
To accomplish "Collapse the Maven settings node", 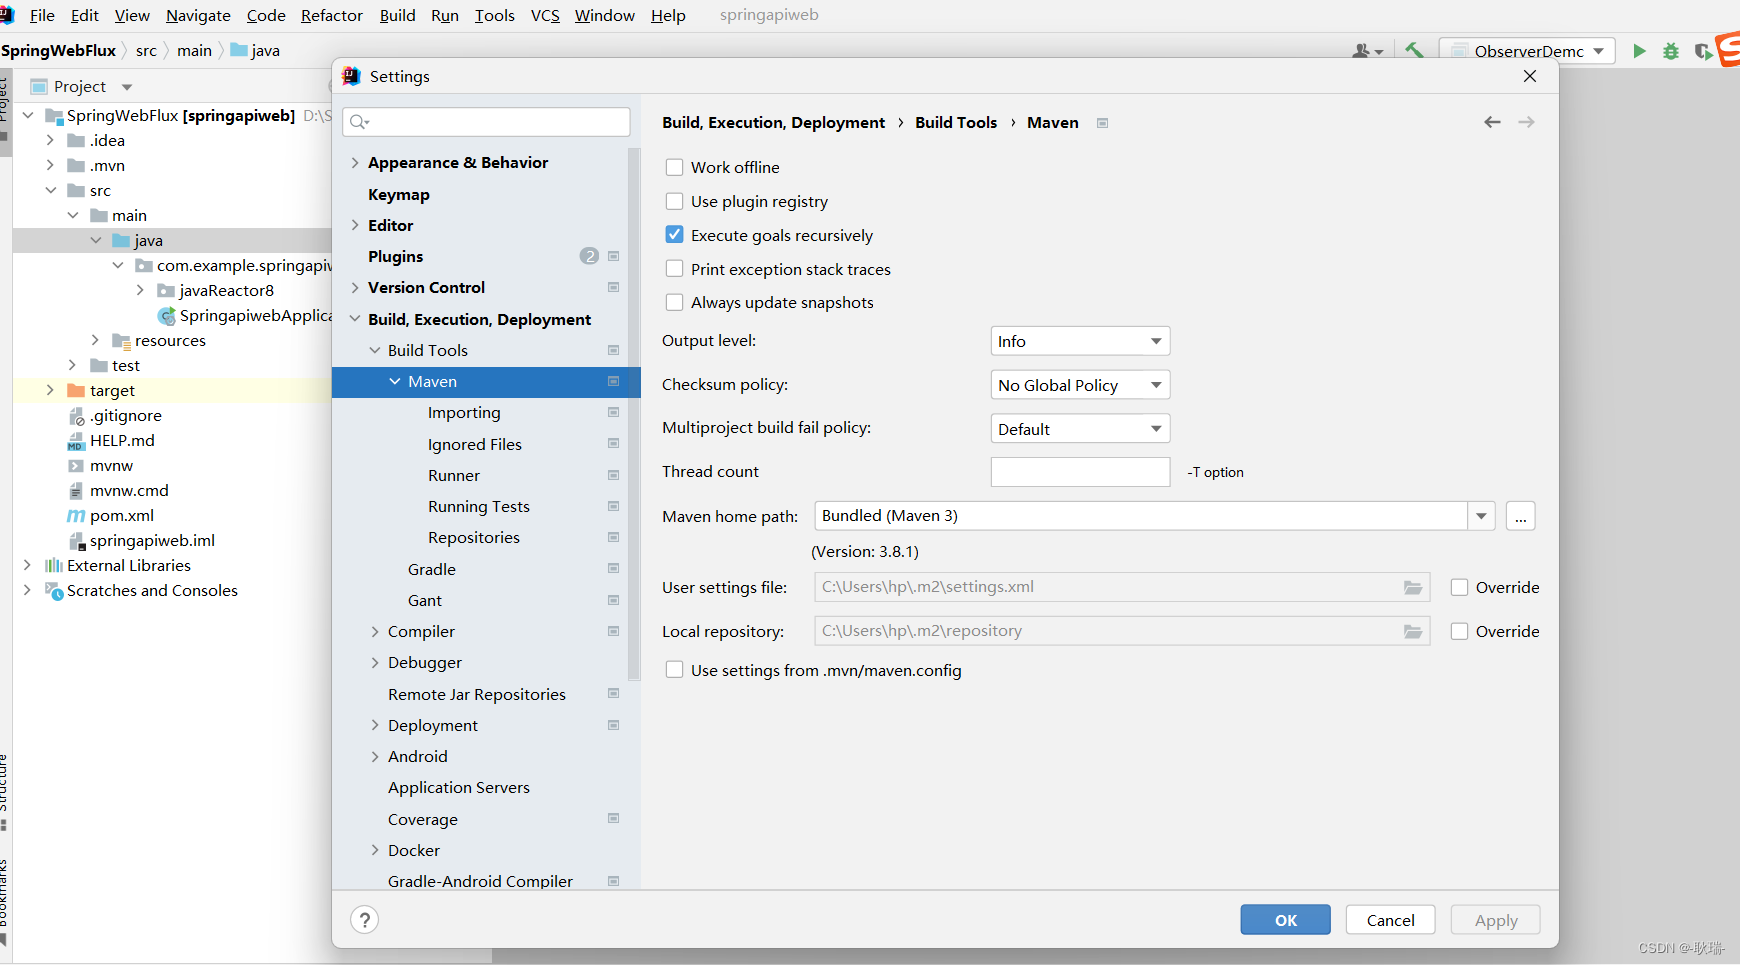I will click(395, 381).
